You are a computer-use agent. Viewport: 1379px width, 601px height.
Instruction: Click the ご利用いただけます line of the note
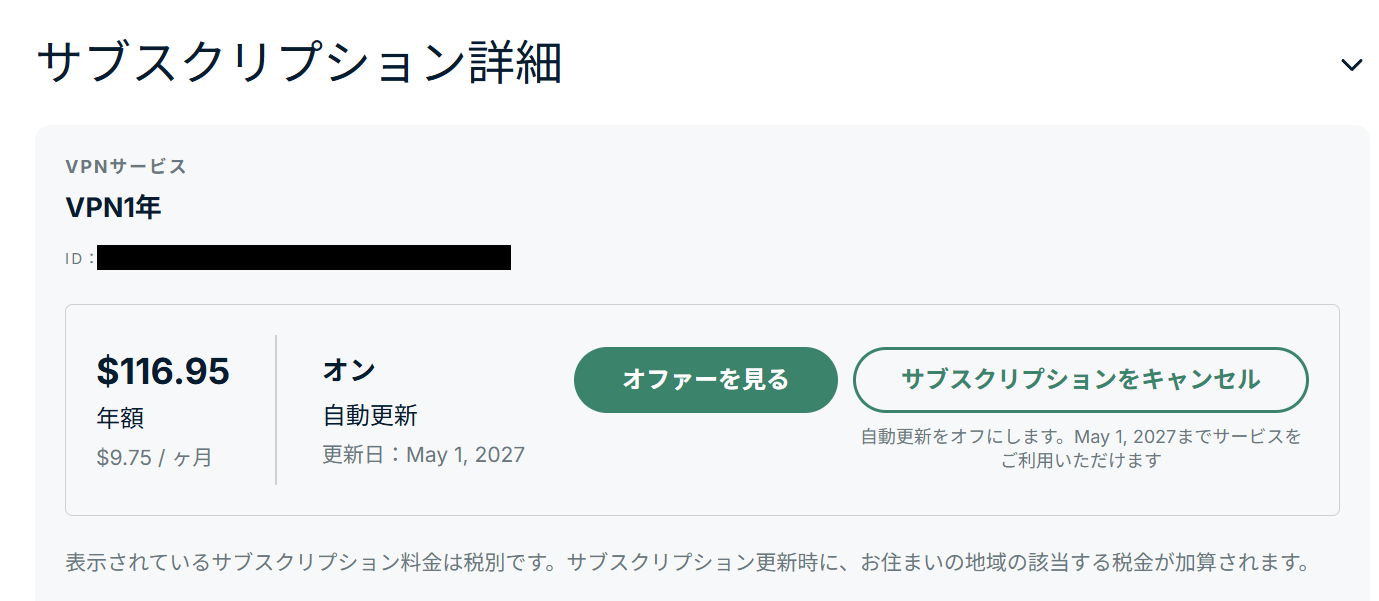(1081, 461)
